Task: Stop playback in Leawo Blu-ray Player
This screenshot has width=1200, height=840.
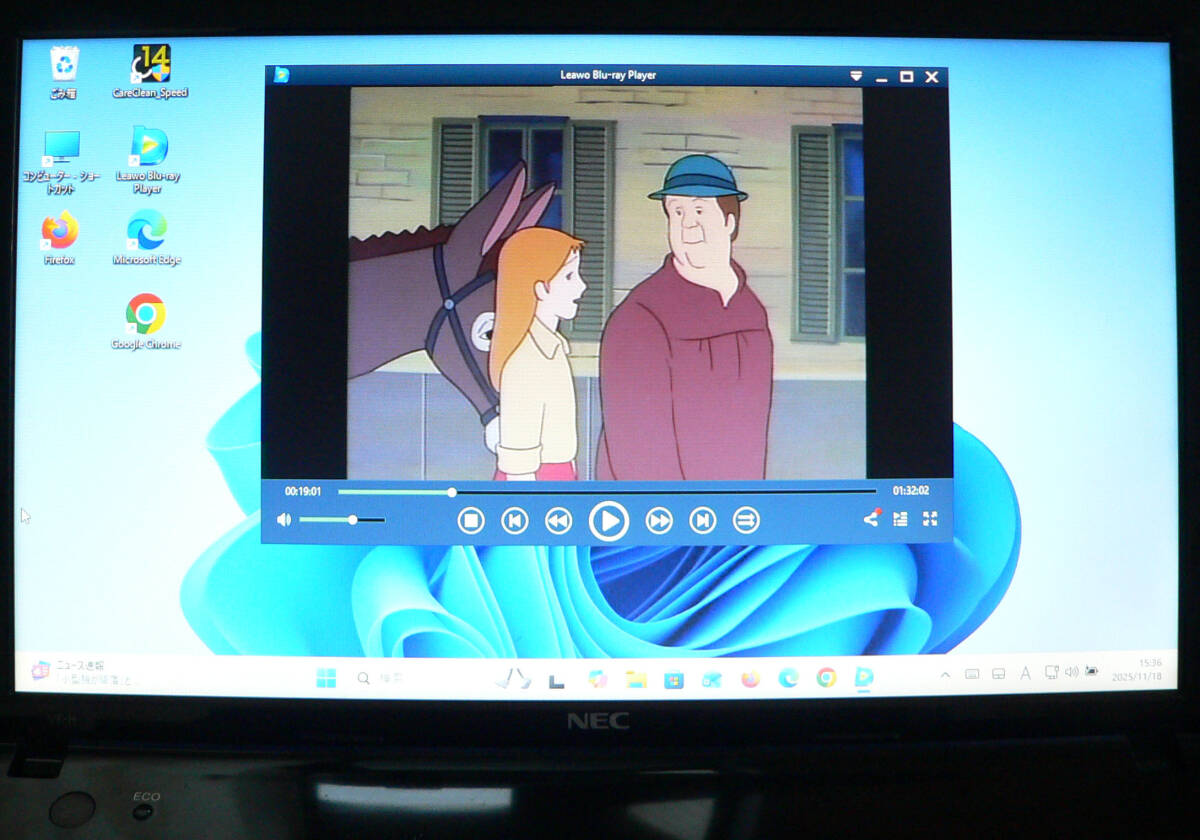Action: [x=471, y=520]
